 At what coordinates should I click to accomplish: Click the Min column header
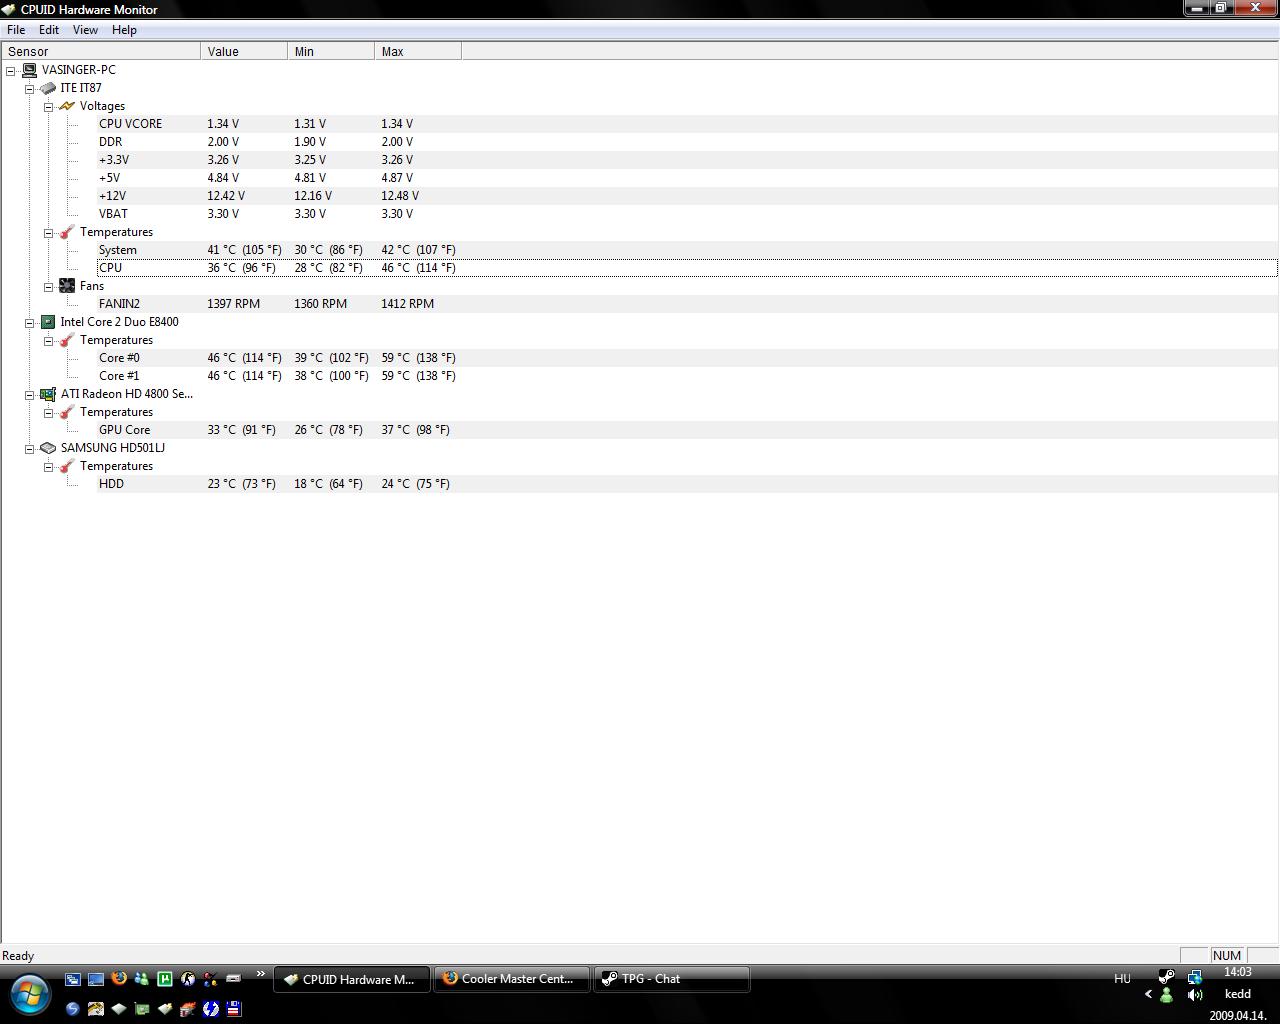331,51
